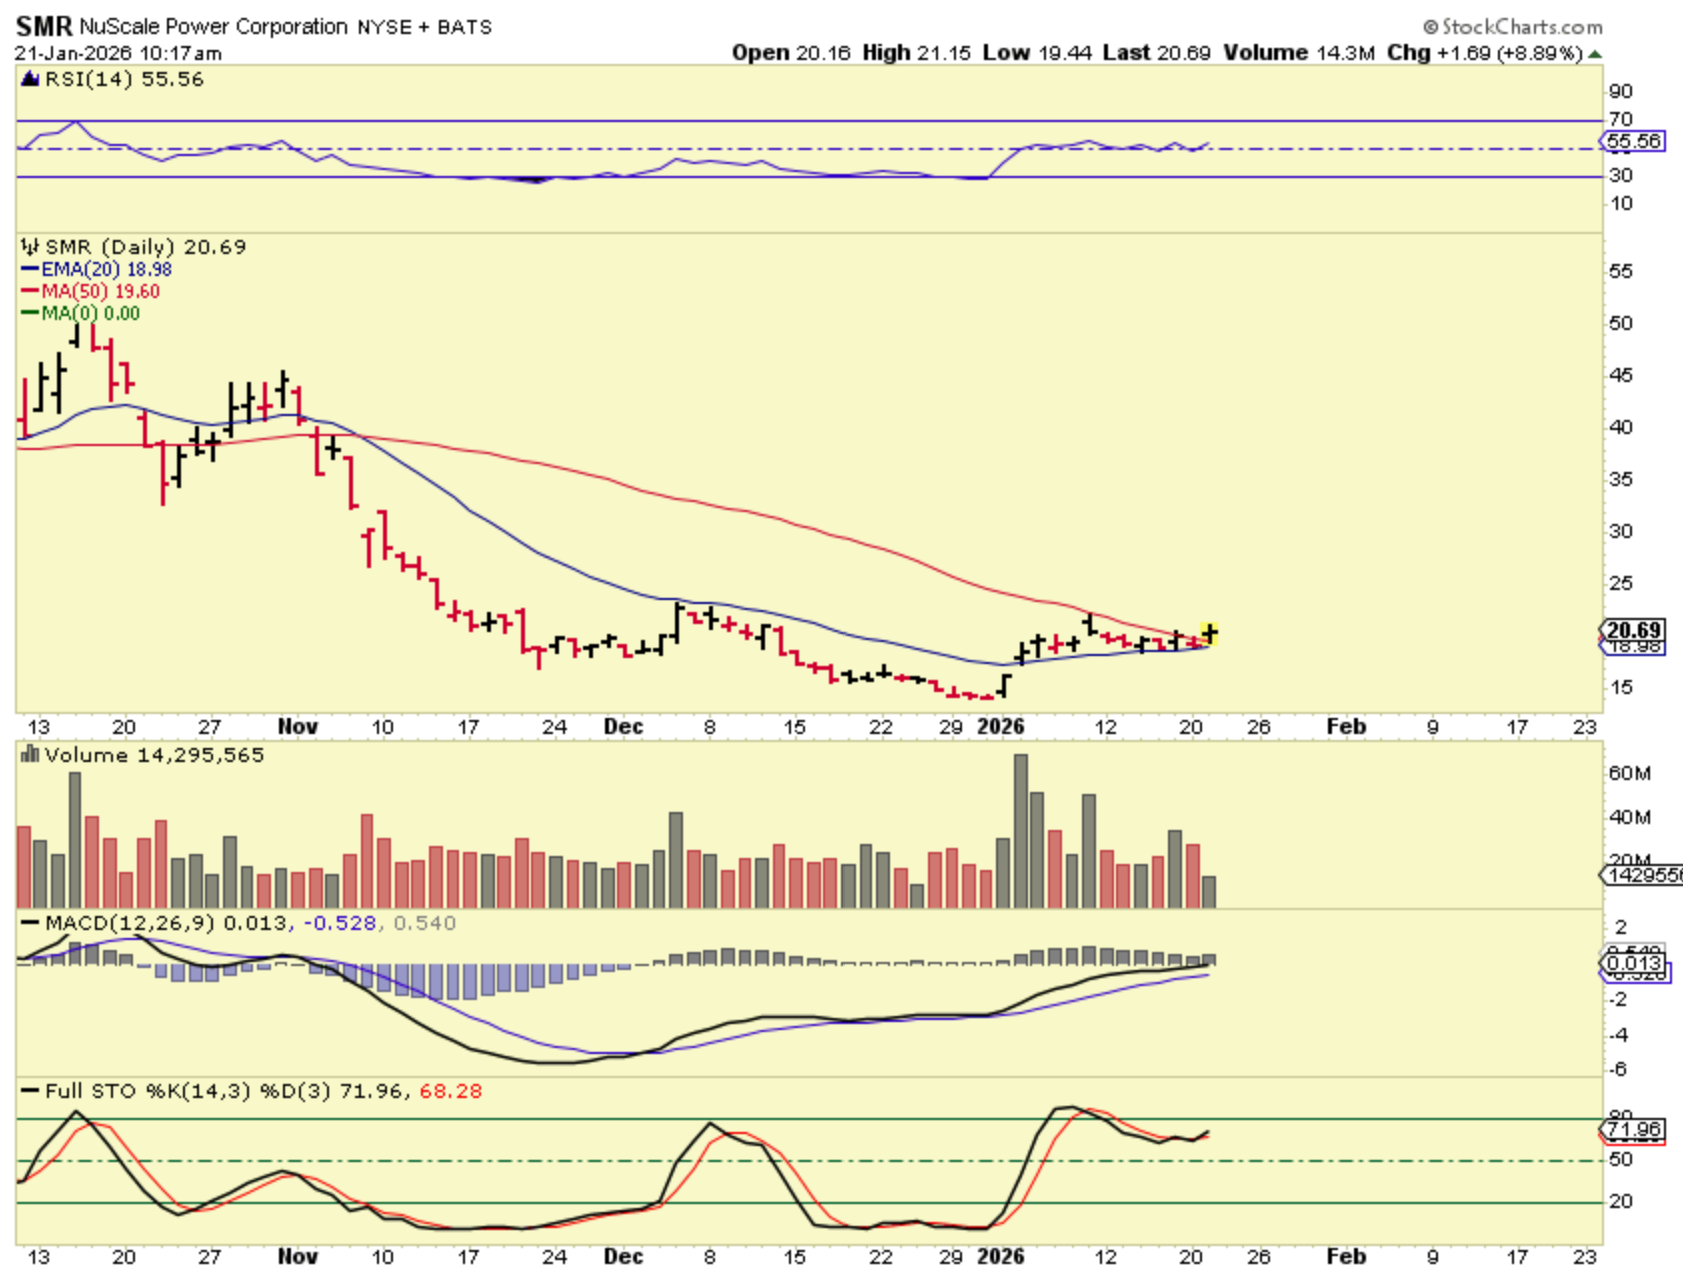Click the NYSE + BATS exchange label
The width and height of the screenshot is (1683, 1275).
click(x=425, y=28)
